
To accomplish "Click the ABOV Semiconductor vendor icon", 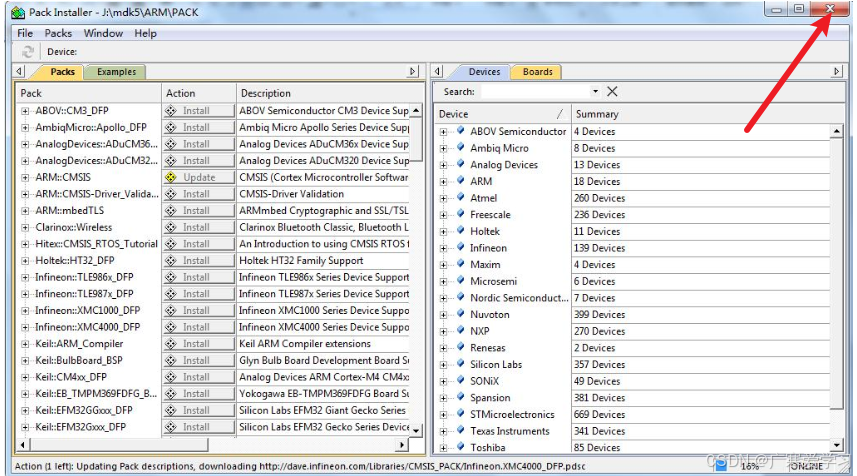I will pos(460,131).
